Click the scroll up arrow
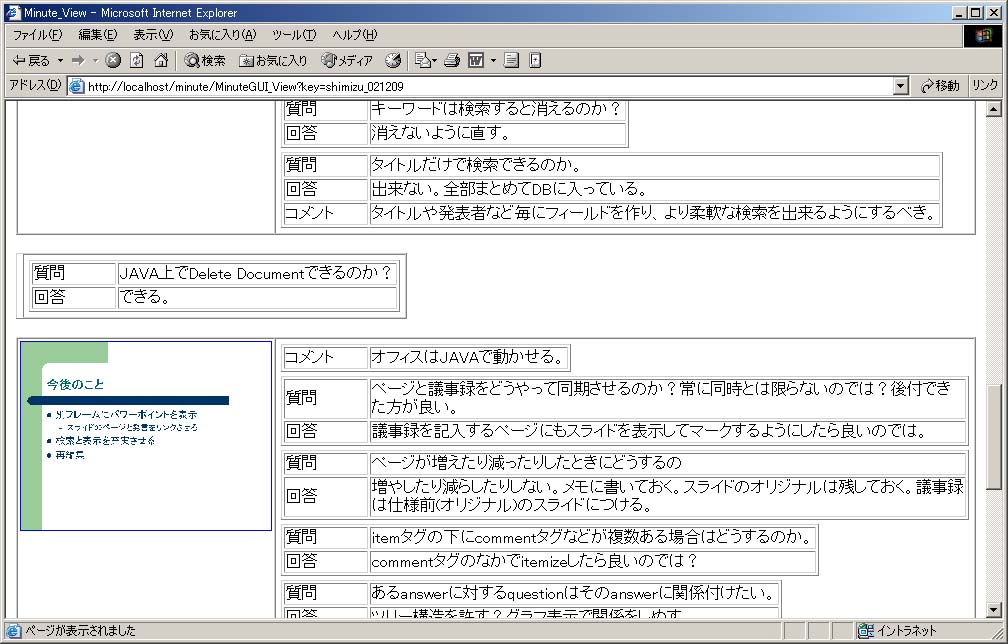Screen dimensions: 1008x644 pyautogui.click(x=993, y=109)
